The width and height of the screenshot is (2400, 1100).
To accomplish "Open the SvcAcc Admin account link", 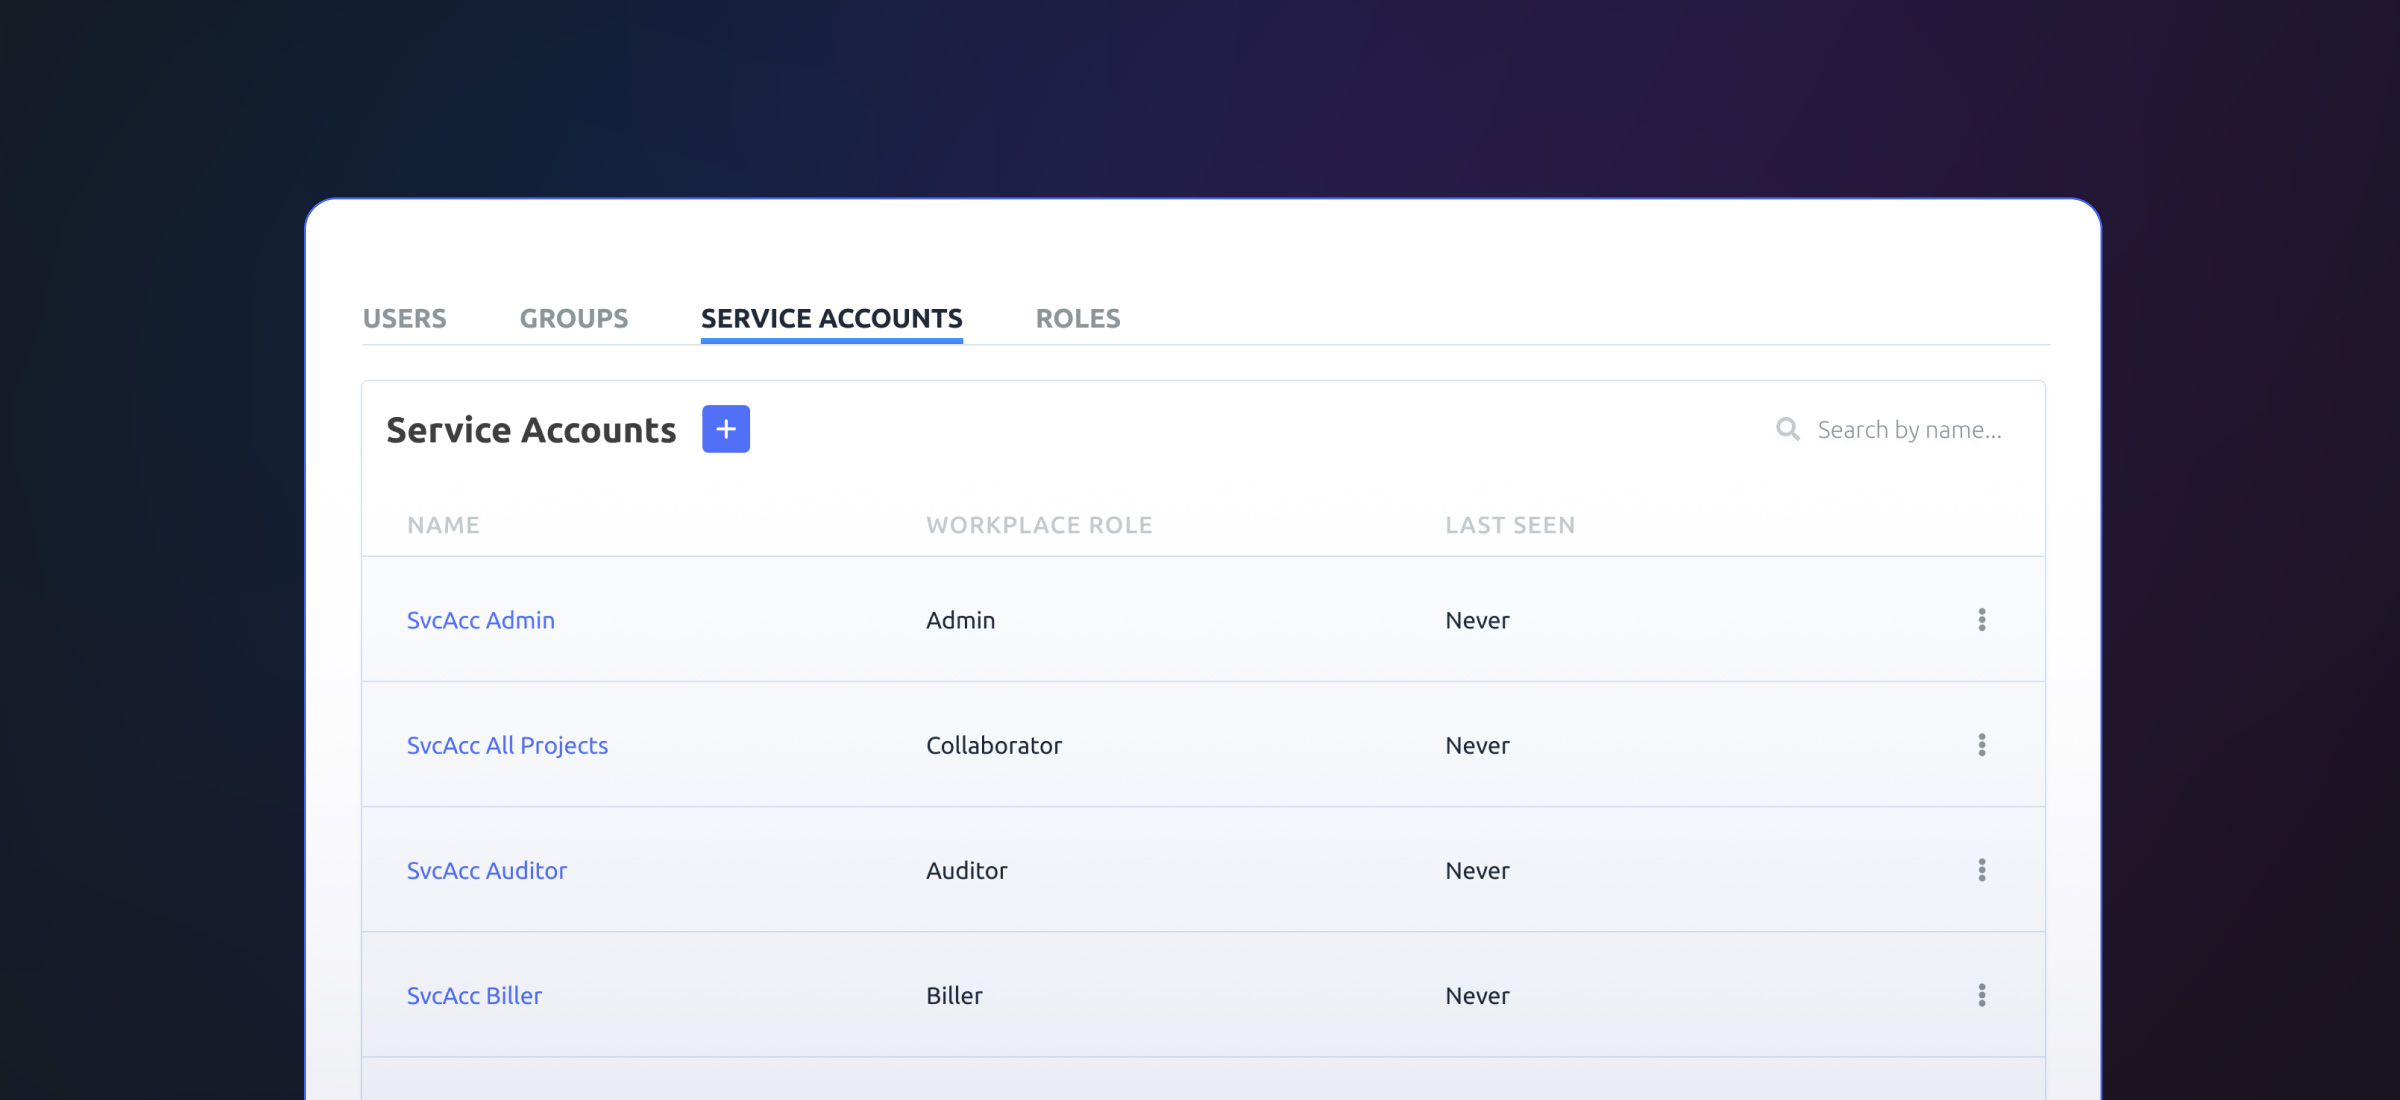I will point(480,620).
